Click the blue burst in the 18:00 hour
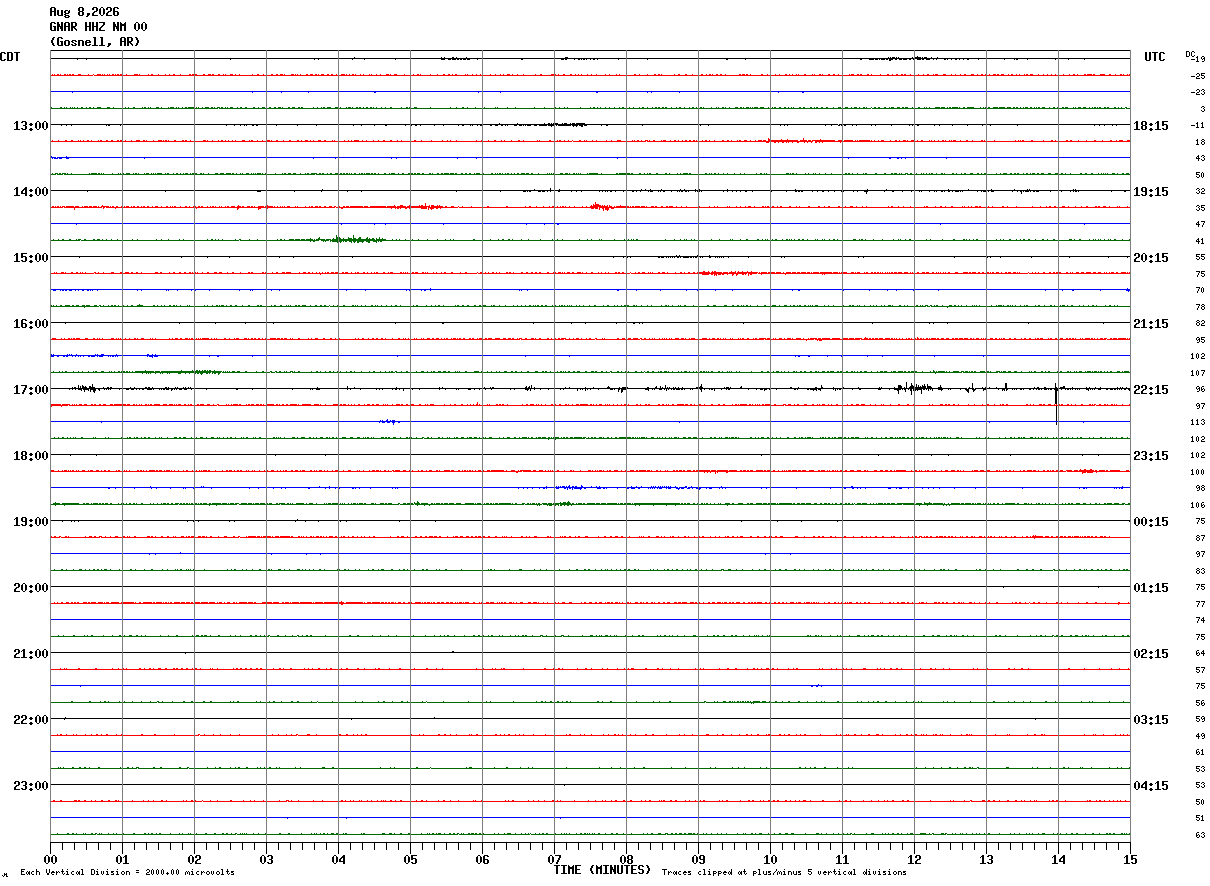This screenshot has height=886, width=1210. point(625,487)
